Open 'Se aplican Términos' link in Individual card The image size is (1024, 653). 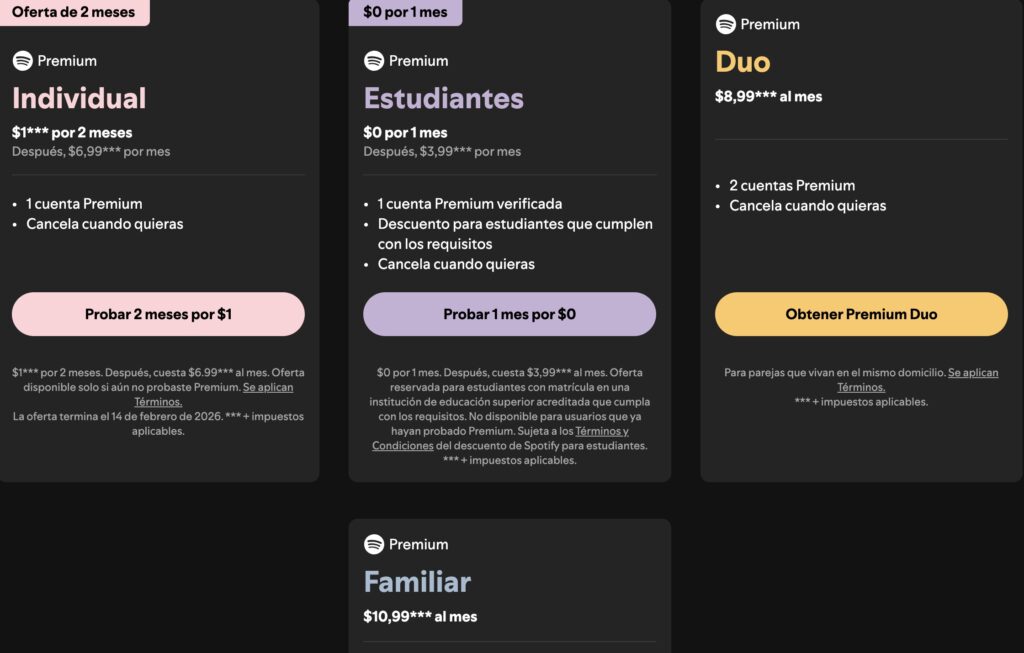pyautogui.click(x=267, y=387)
